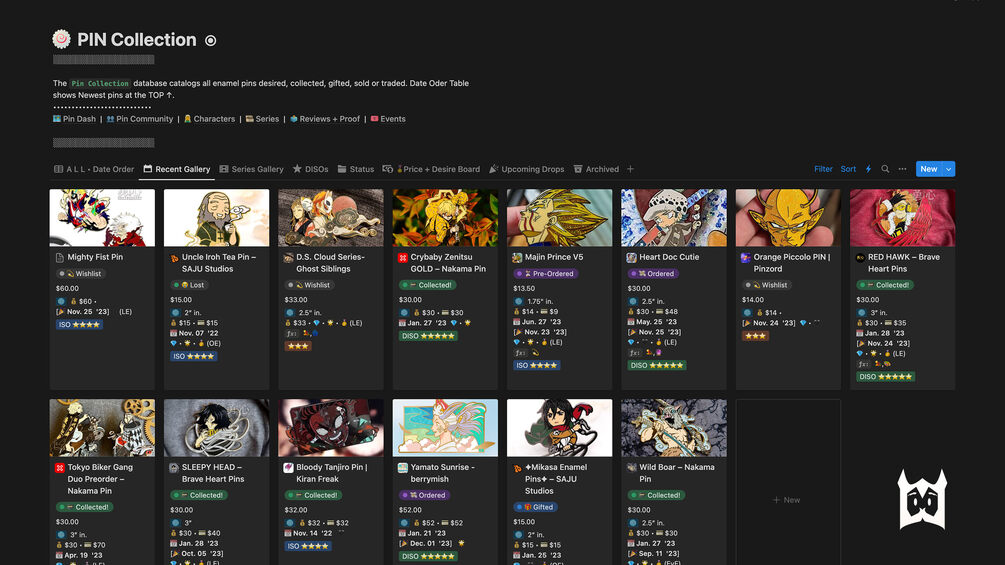Click the Pin Community people icon
Viewport: 1005px width, 565px height.
[x=110, y=119]
